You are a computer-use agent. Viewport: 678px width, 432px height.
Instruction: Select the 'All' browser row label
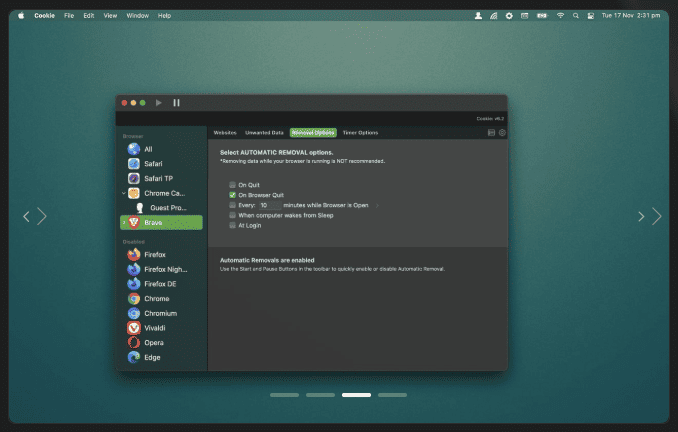pos(148,149)
